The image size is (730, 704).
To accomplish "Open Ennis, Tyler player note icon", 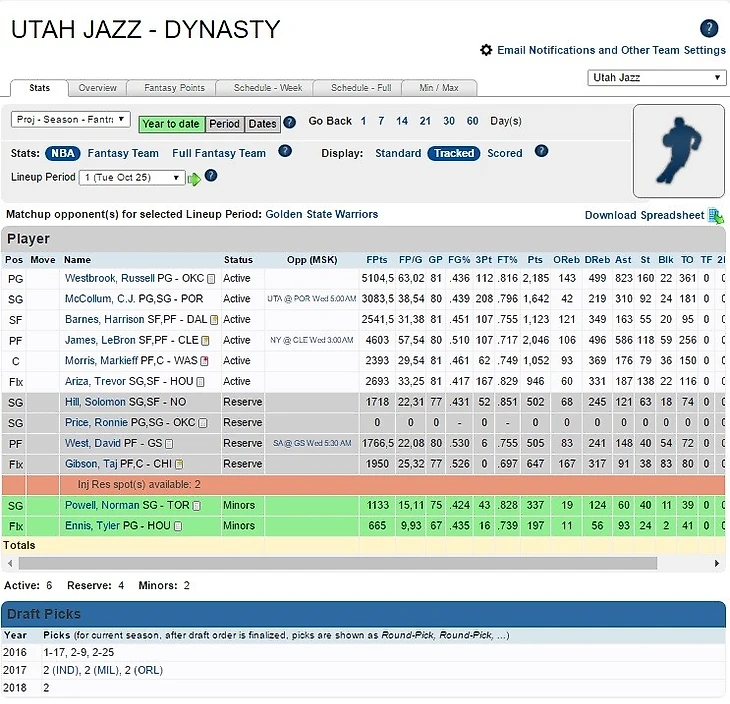I will point(178,526).
